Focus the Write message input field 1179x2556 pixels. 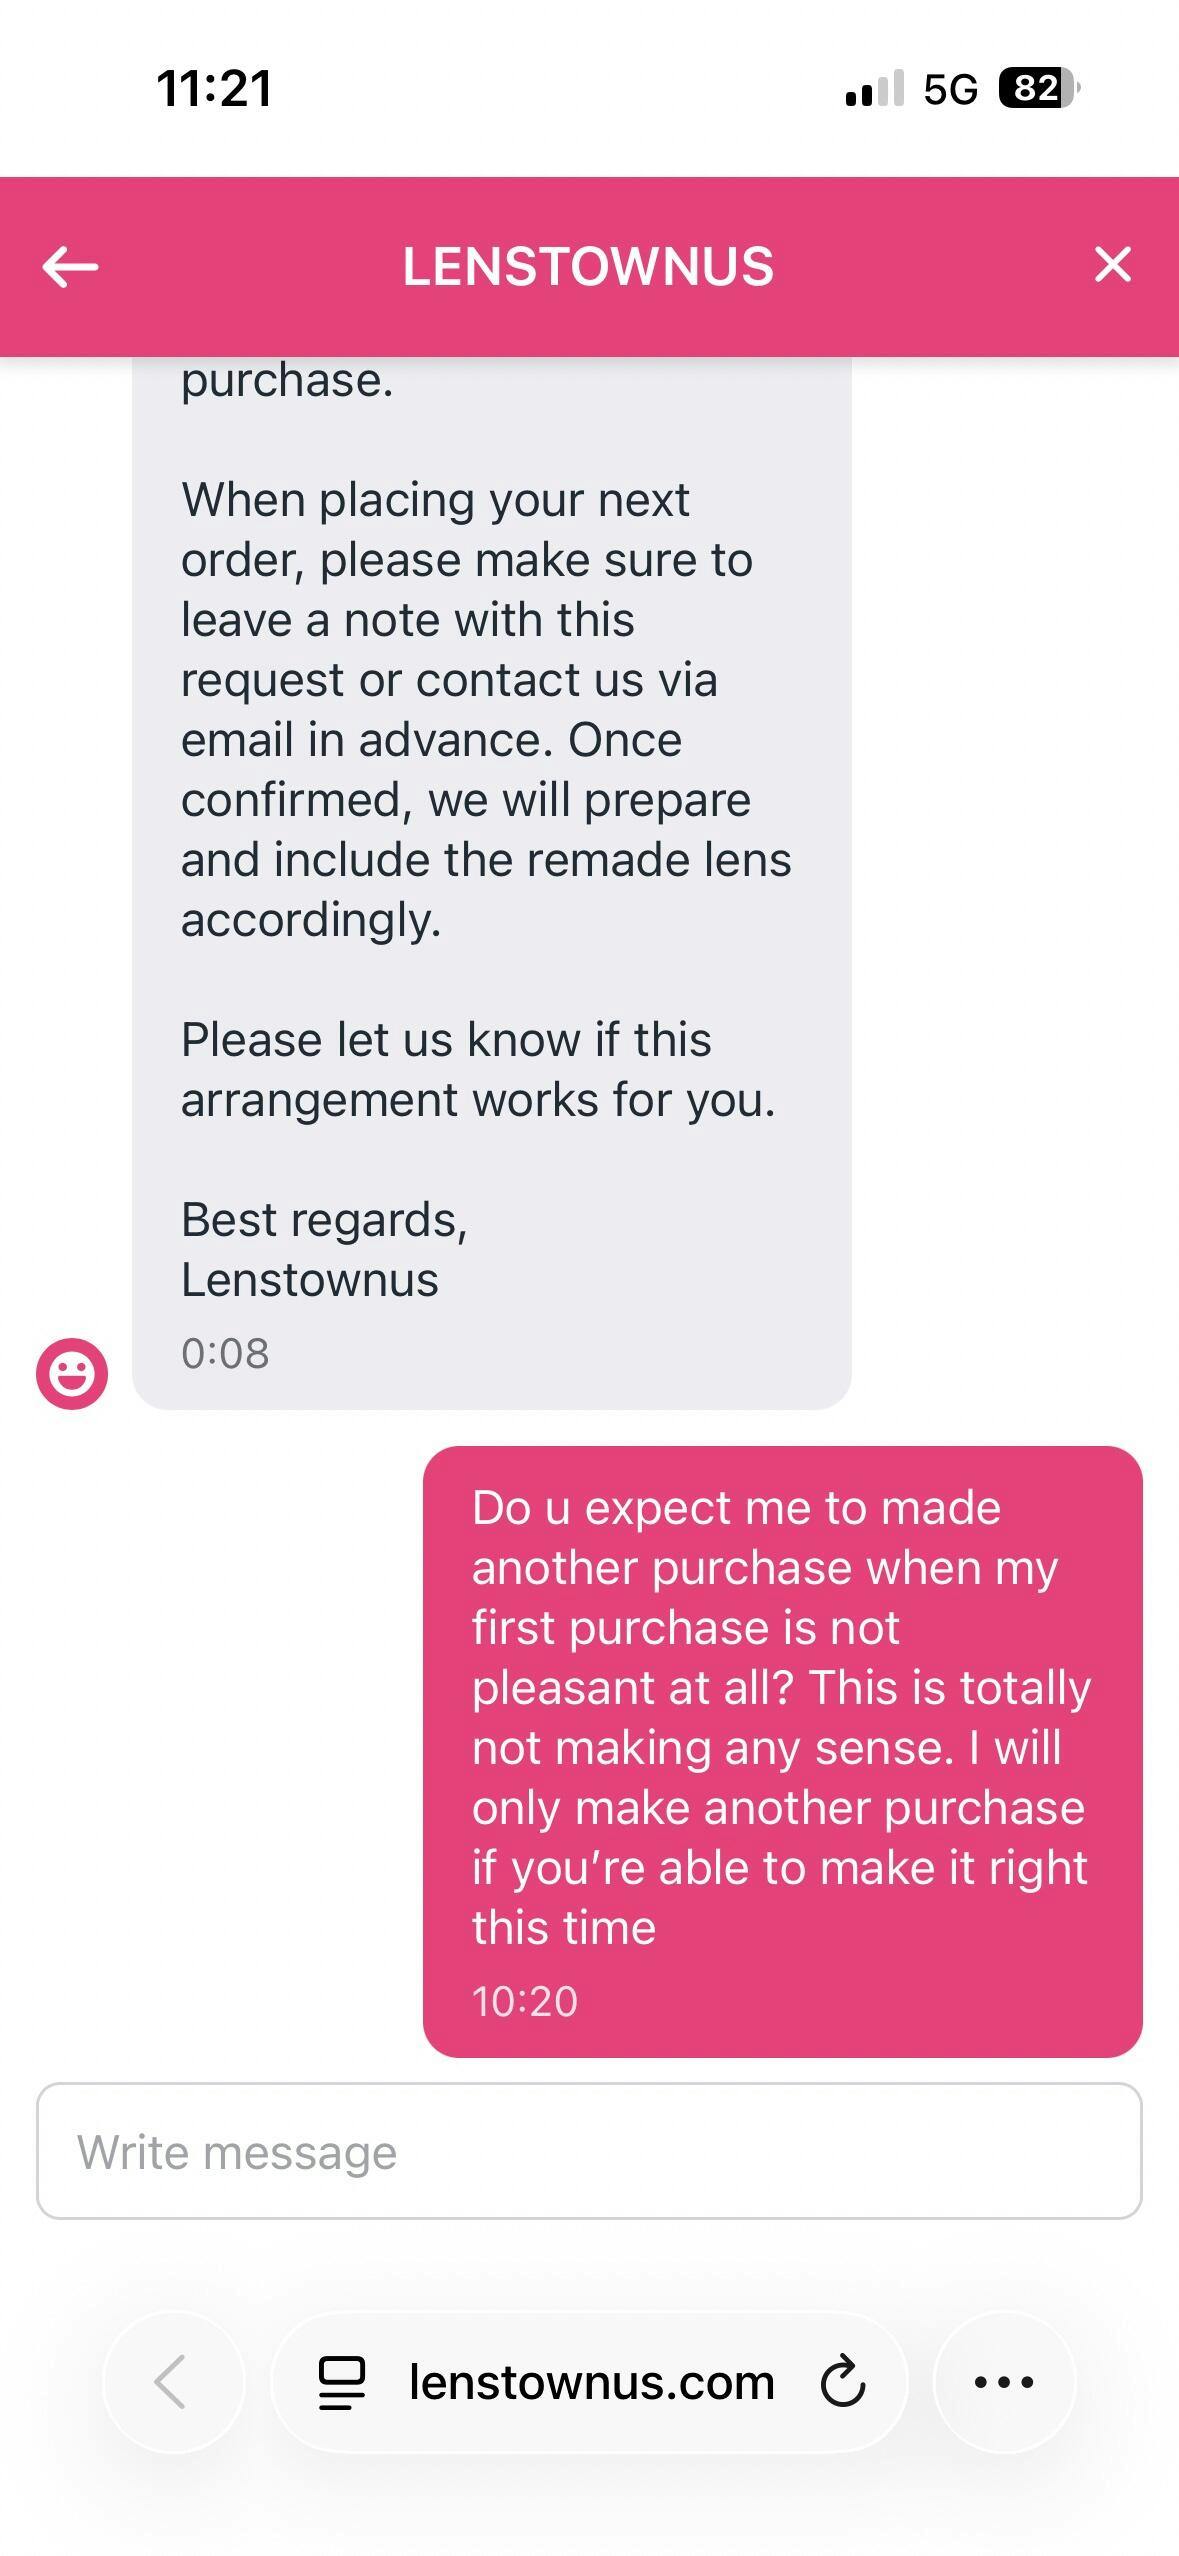(589, 2151)
